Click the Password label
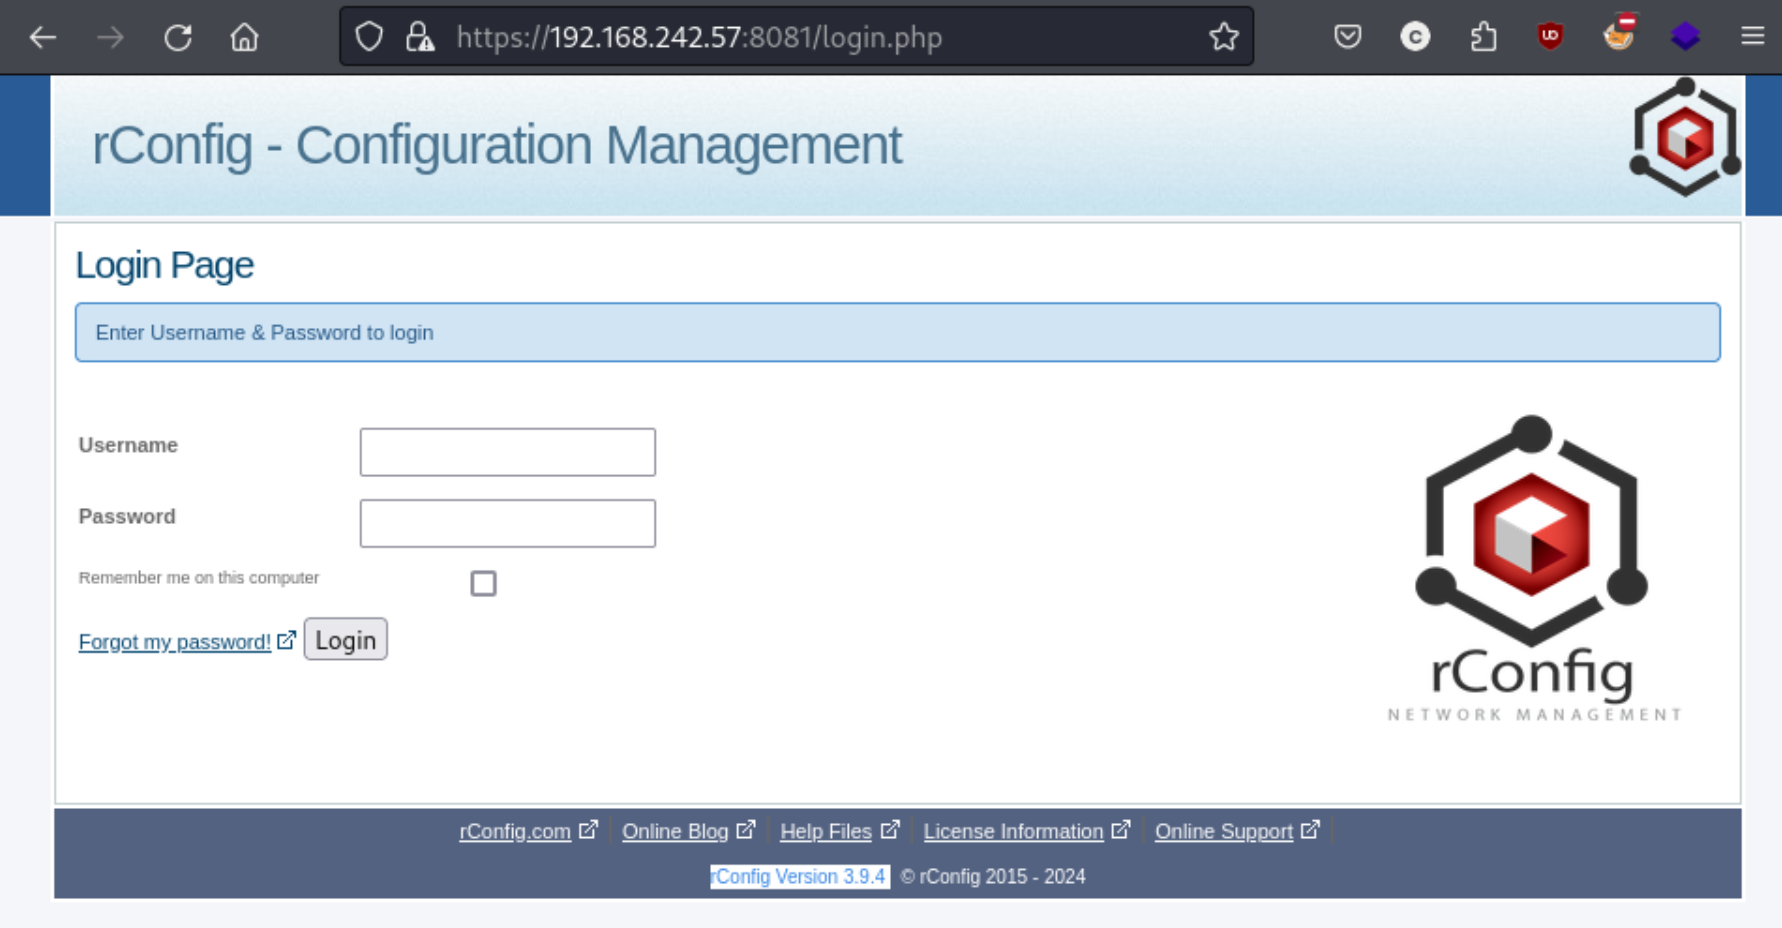This screenshot has height=928, width=1782. tap(127, 516)
